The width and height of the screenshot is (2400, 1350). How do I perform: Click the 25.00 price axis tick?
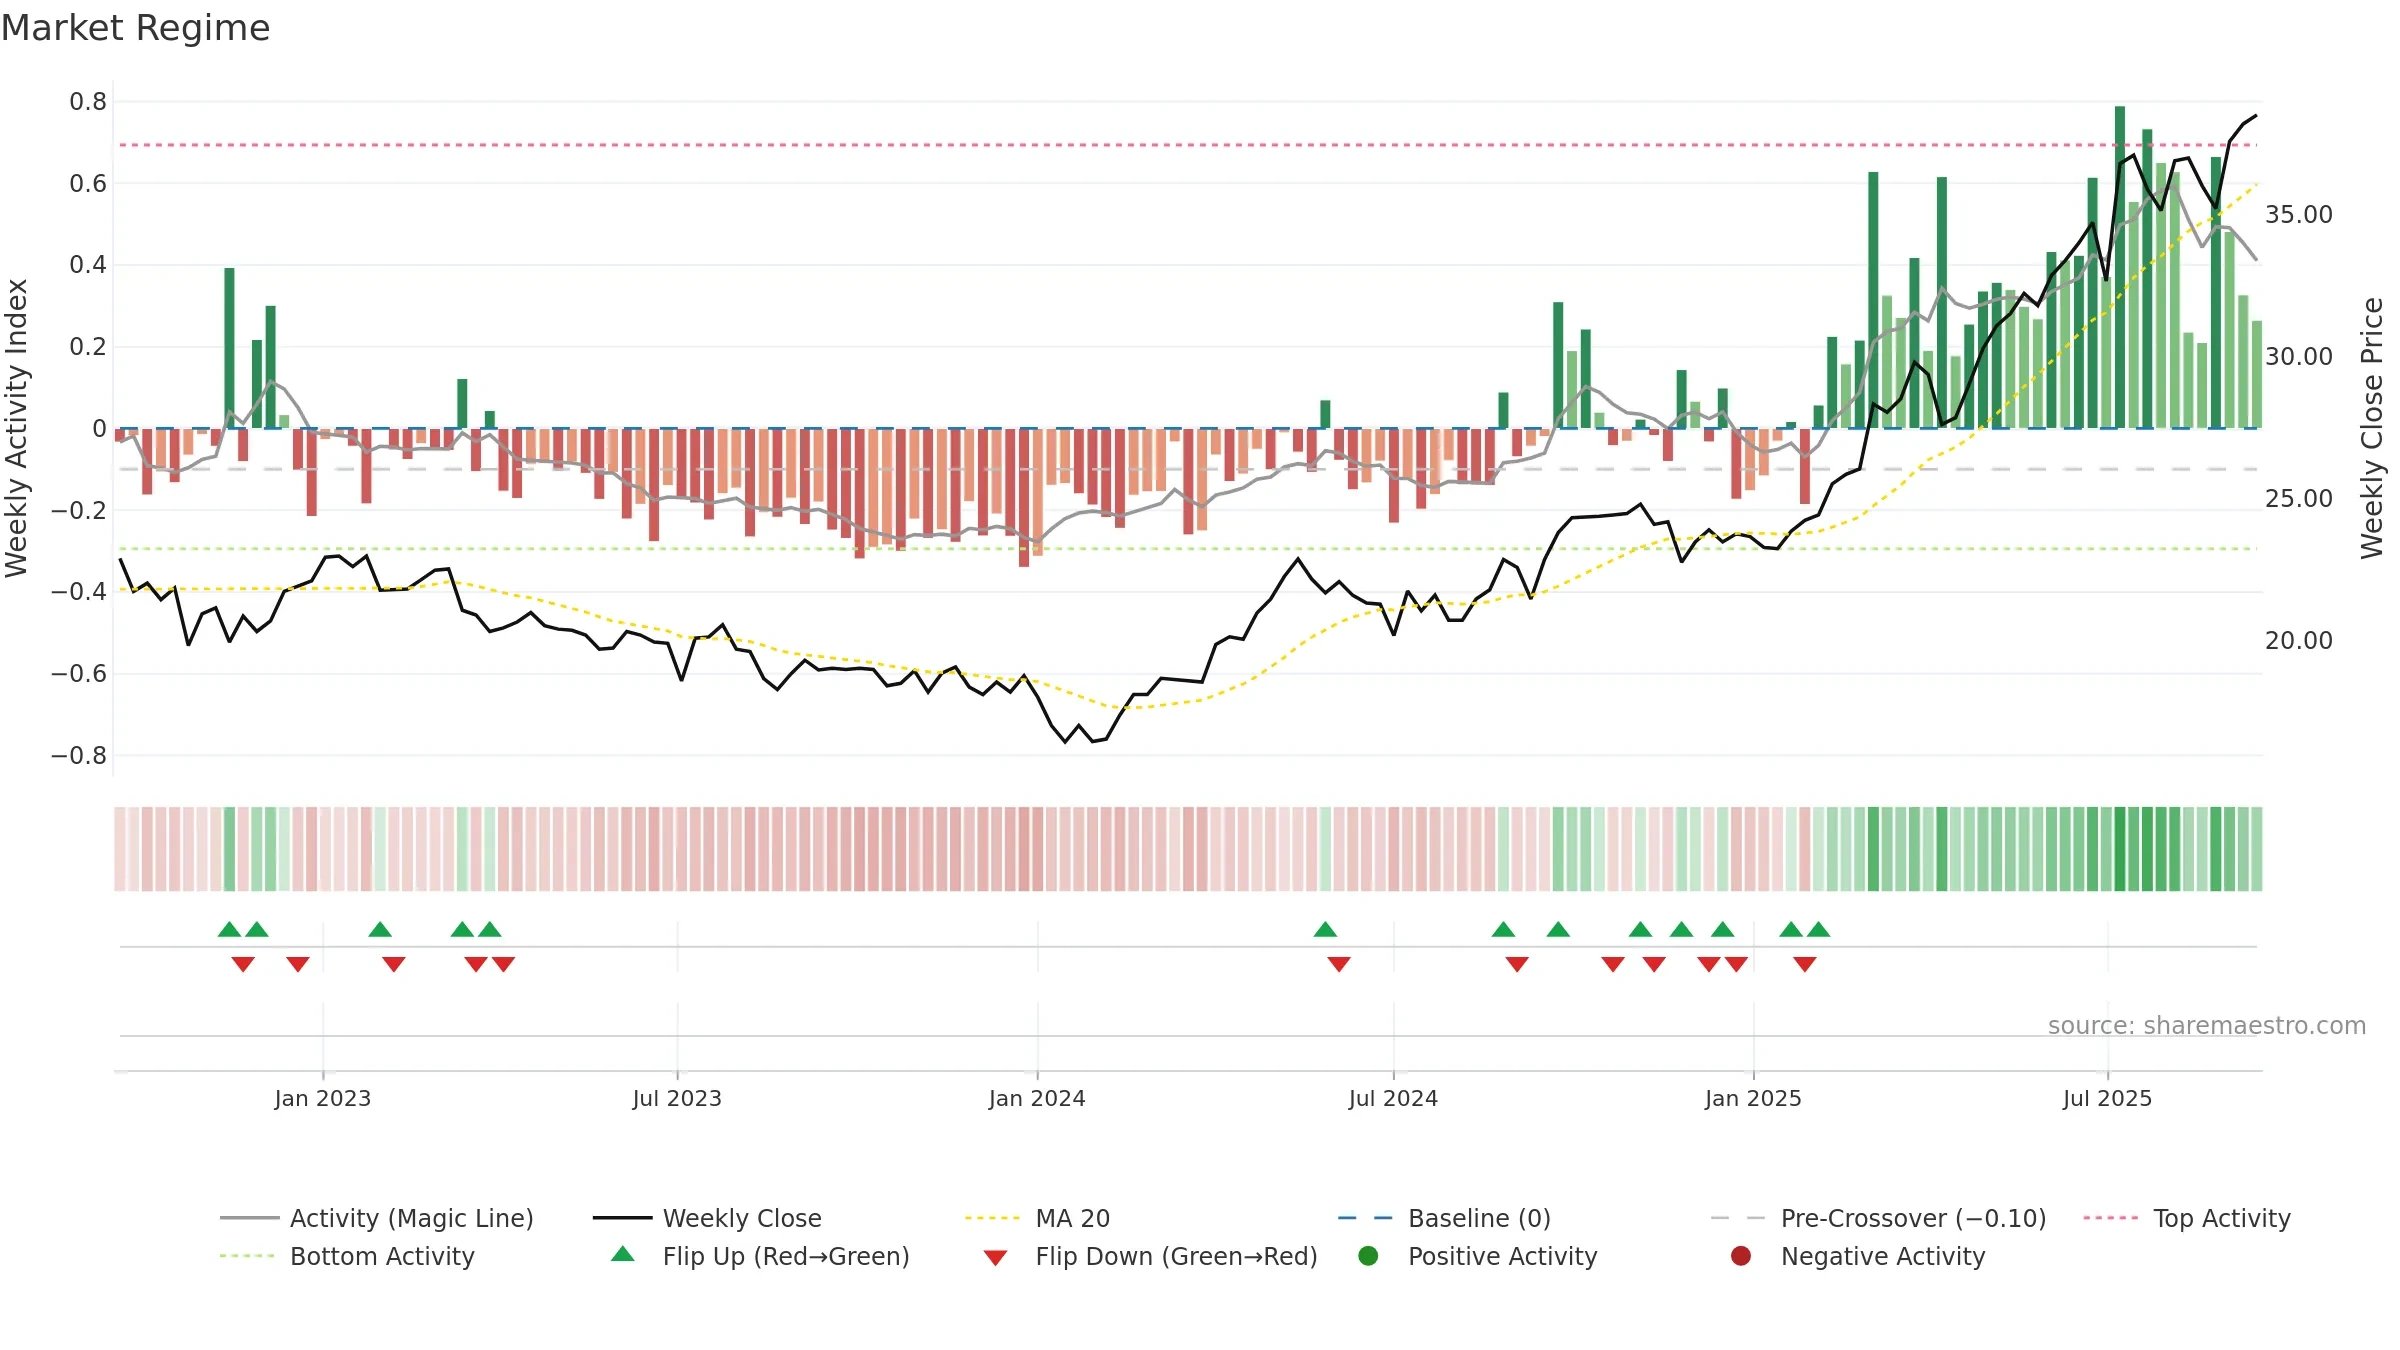coord(2298,498)
